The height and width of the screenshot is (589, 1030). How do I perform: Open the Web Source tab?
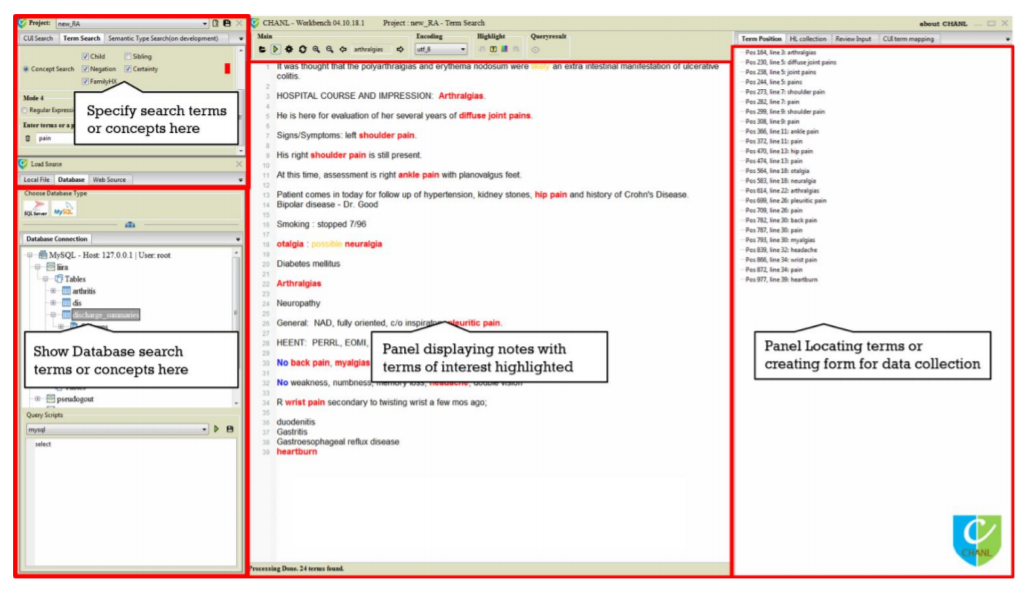click(109, 180)
